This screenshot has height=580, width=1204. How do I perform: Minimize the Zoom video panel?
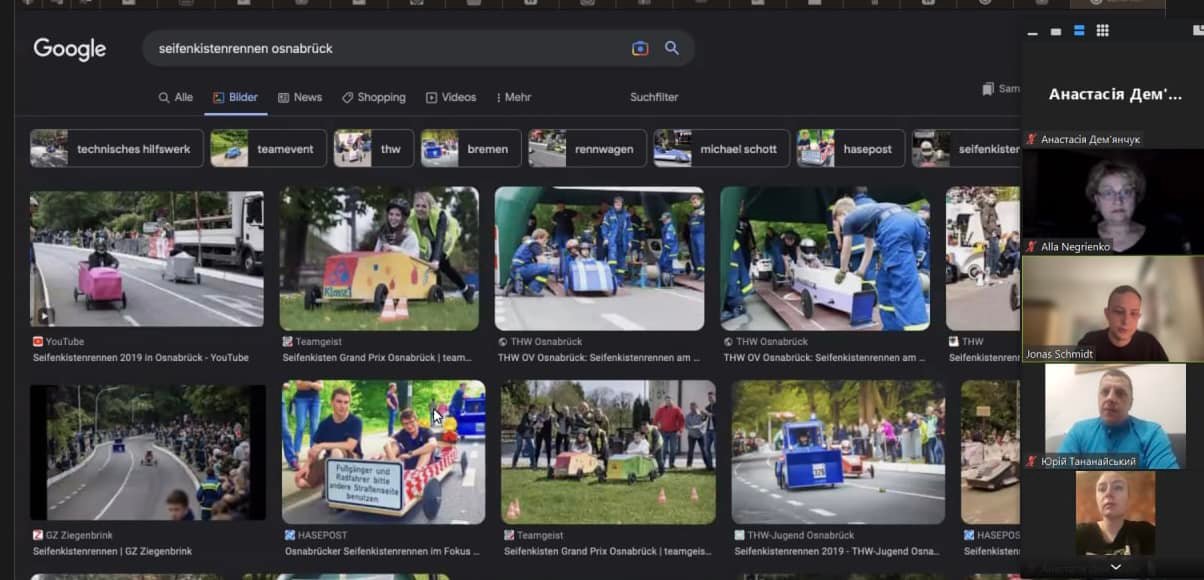(x=1033, y=33)
